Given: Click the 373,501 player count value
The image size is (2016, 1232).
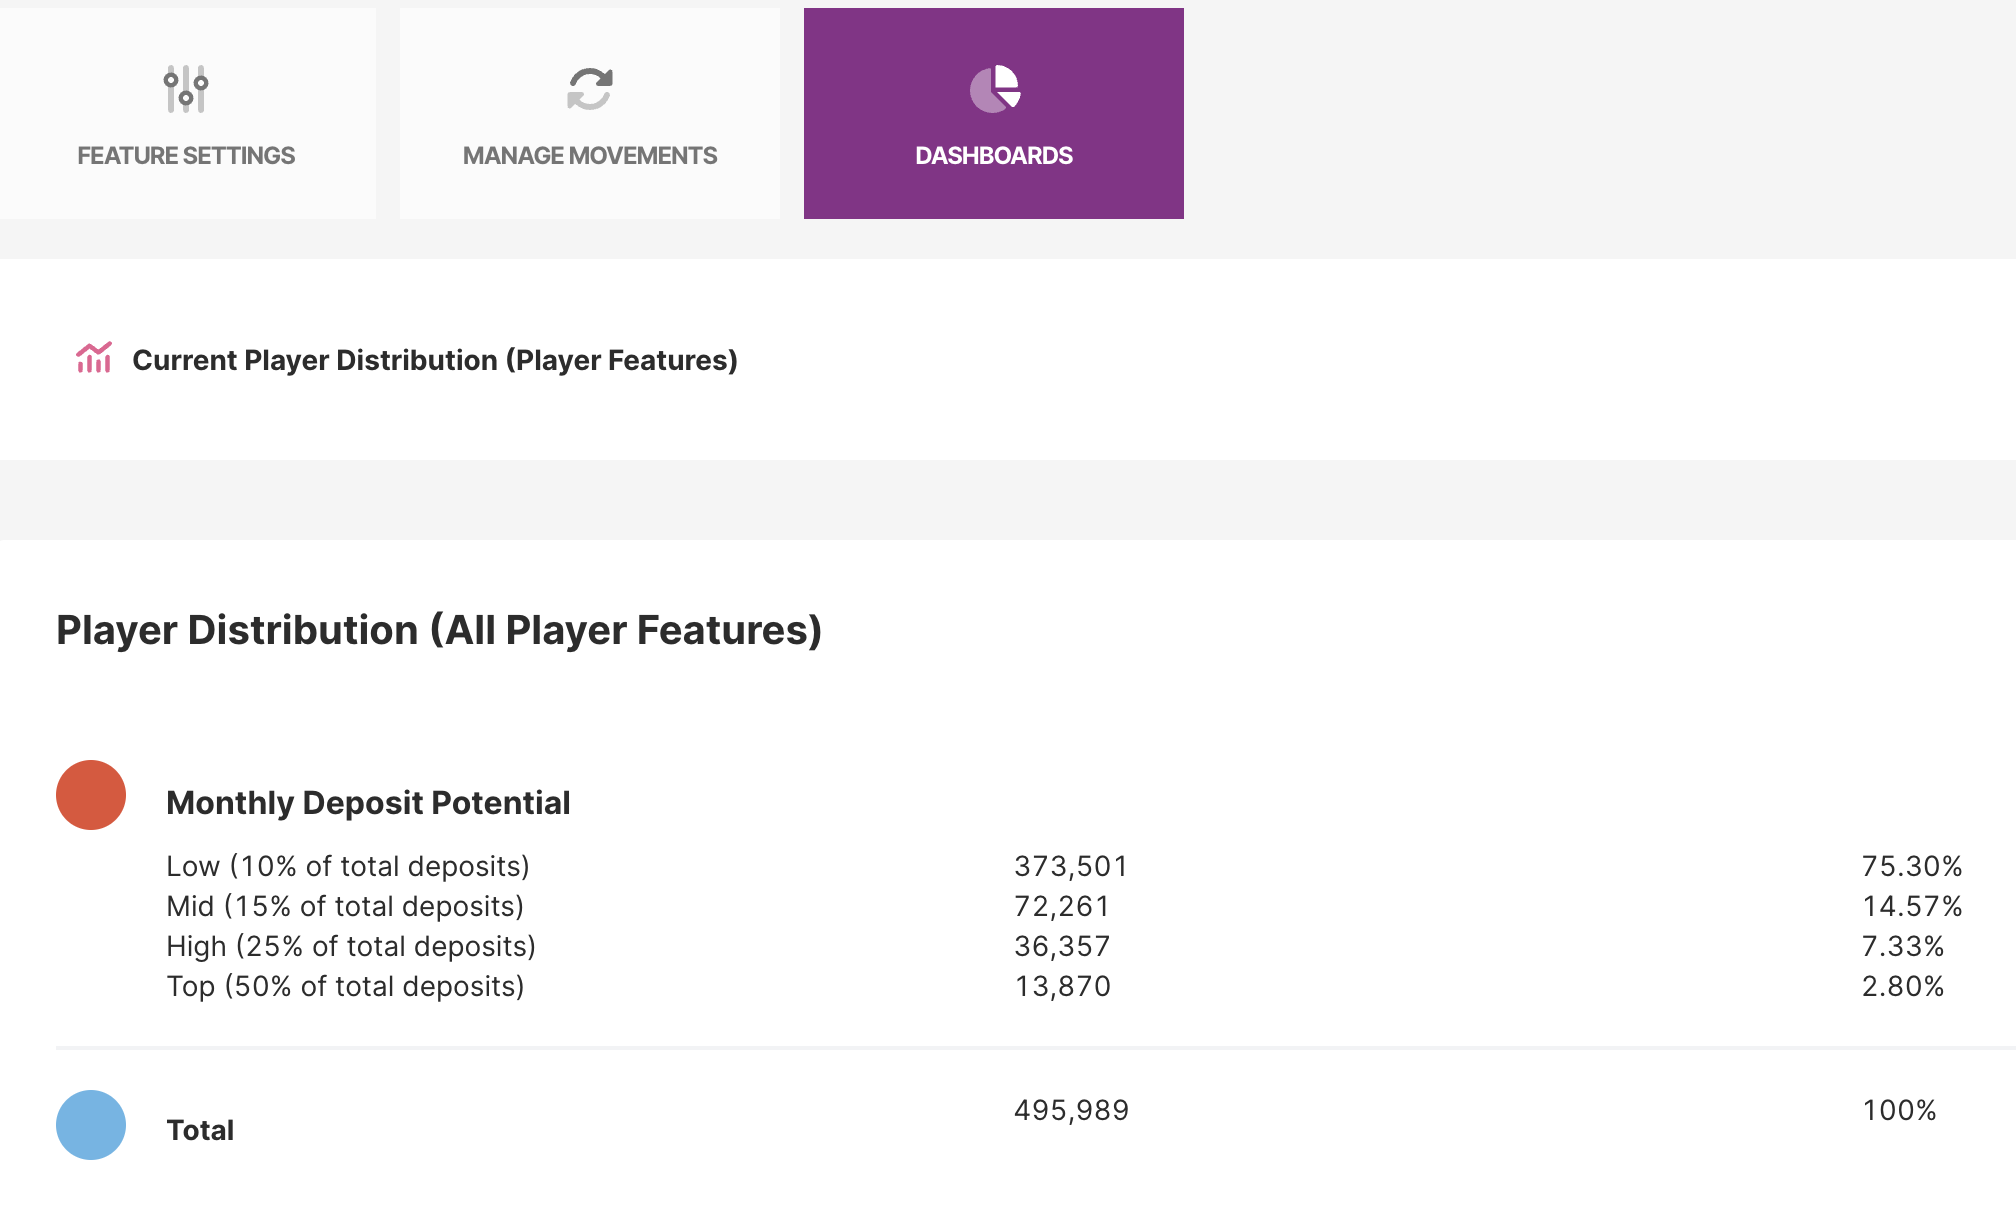Looking at the screenshot, I should 1071,866.
